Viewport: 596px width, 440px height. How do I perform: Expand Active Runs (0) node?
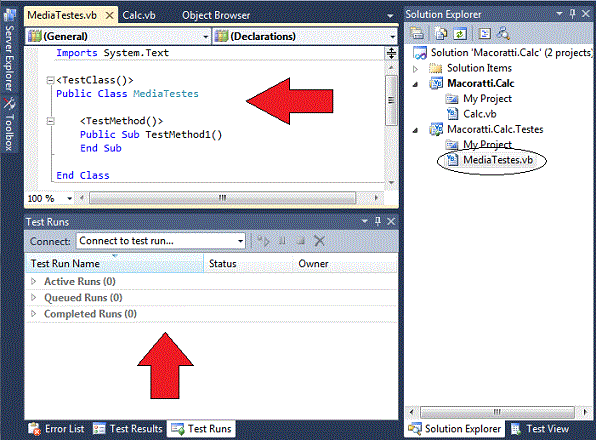click(x=33, y=281)
